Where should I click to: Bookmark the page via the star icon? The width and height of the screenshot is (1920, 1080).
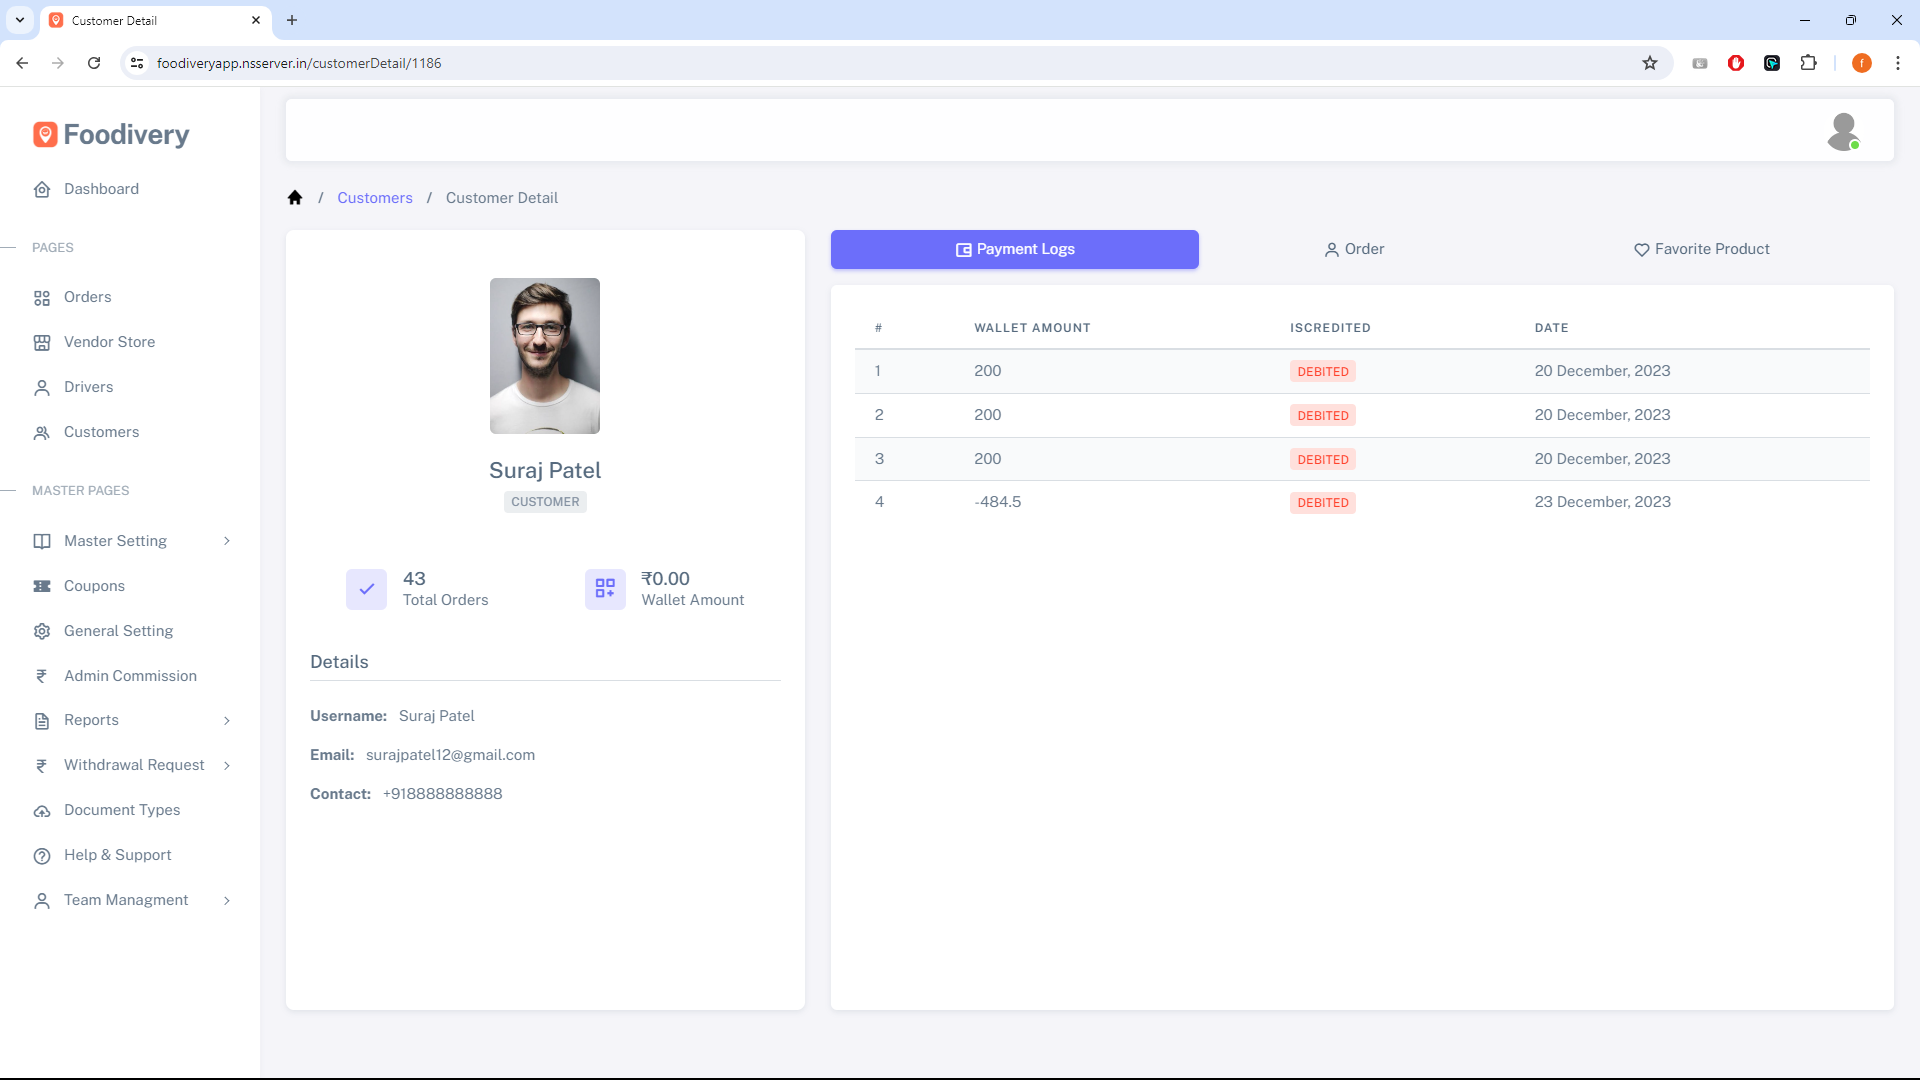(1649, 62)
